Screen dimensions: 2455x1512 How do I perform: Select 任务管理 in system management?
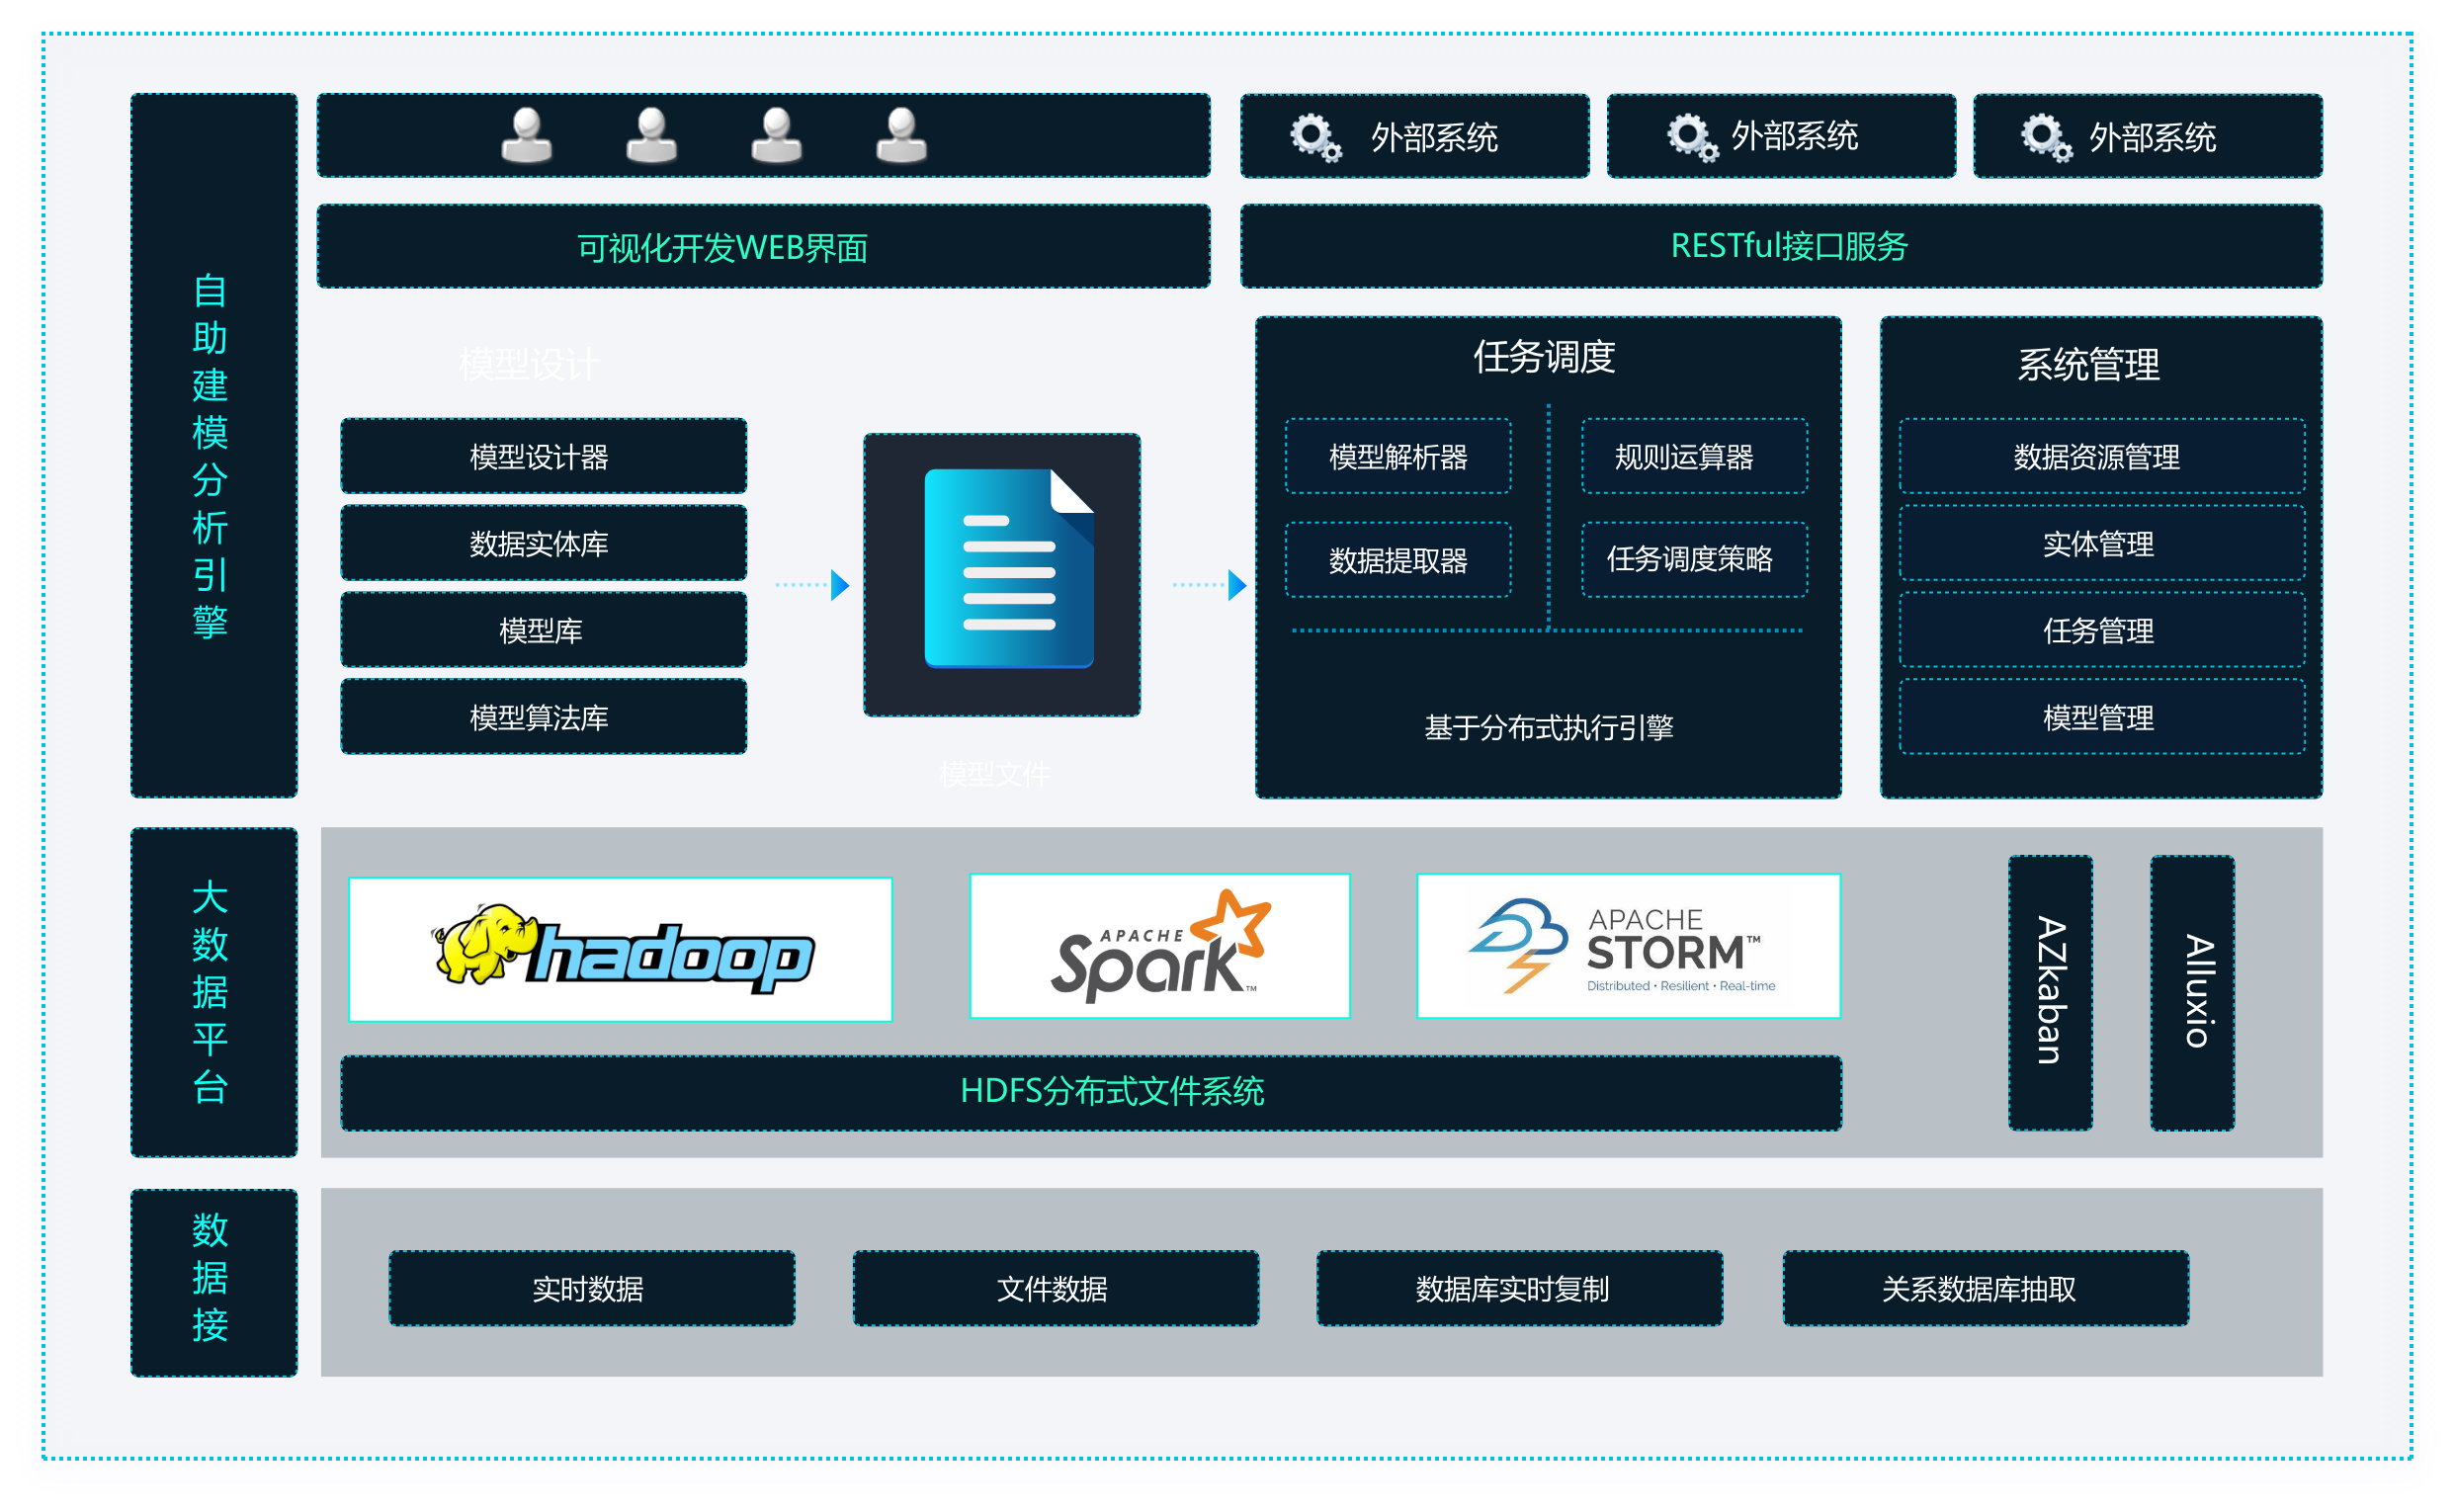pyautogui.click(x=2102, y=630)
